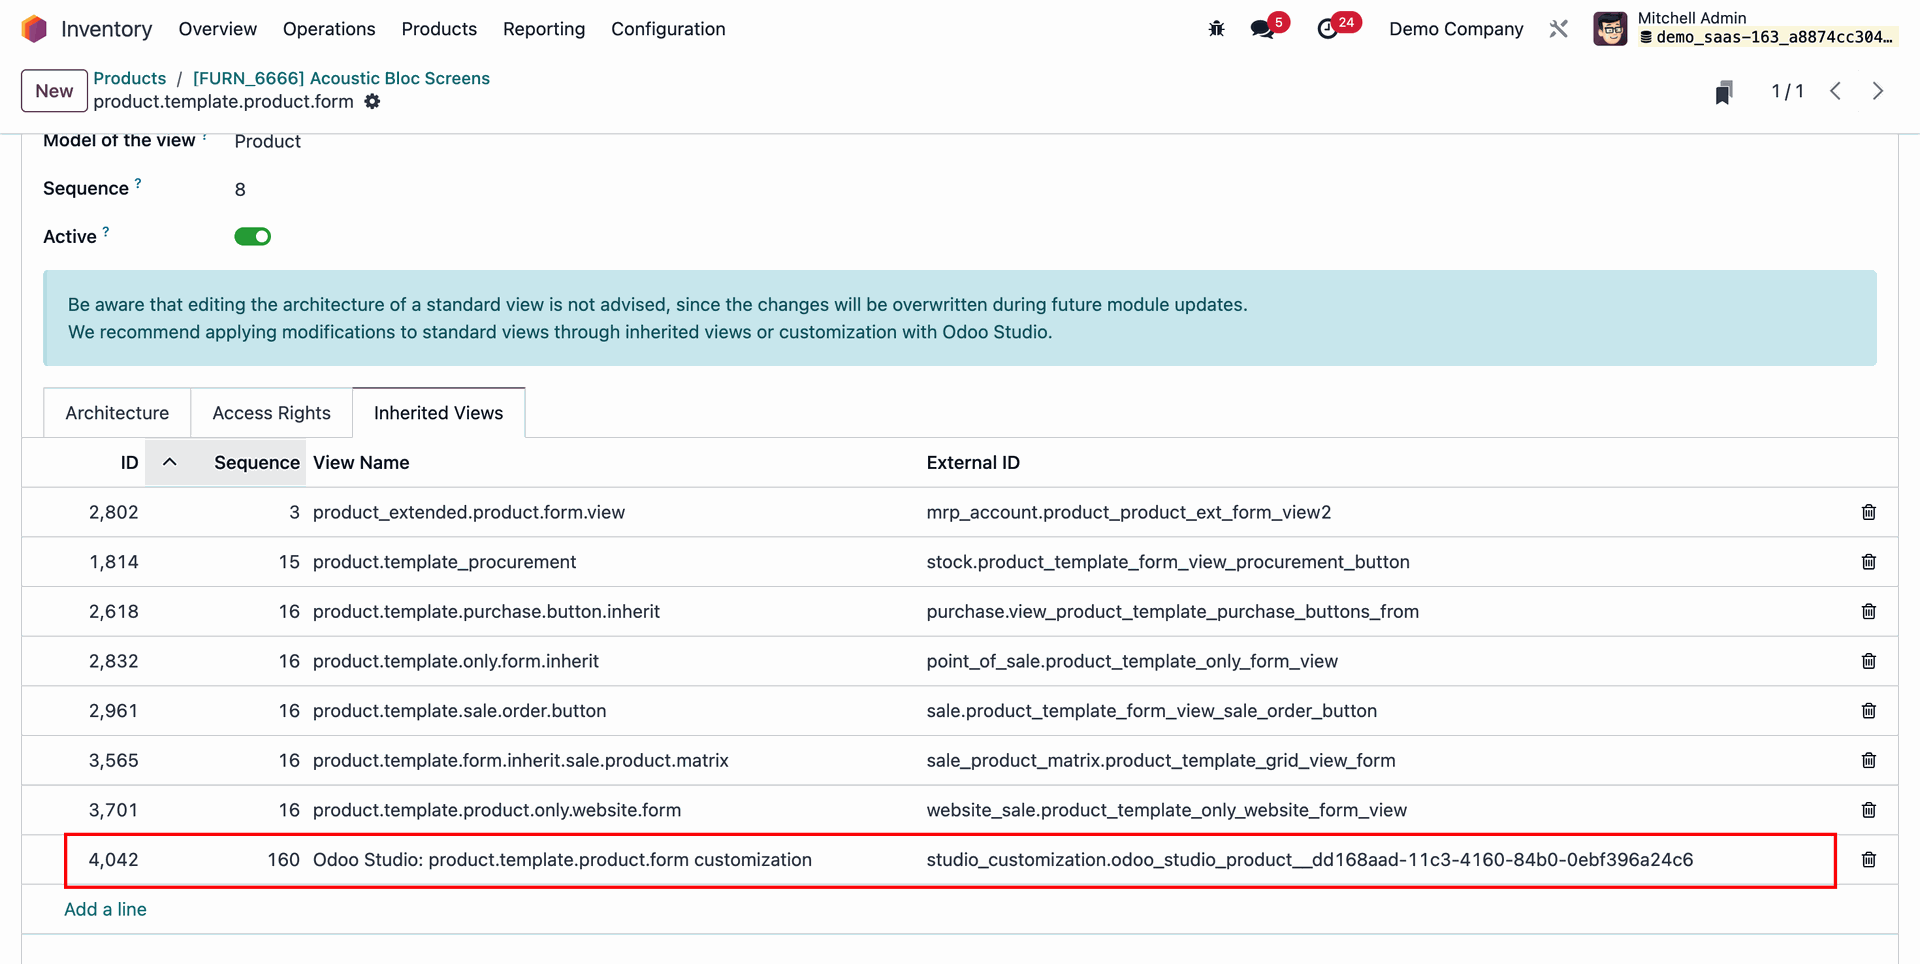Sort by the Sequence column caret

pos(170,462)
